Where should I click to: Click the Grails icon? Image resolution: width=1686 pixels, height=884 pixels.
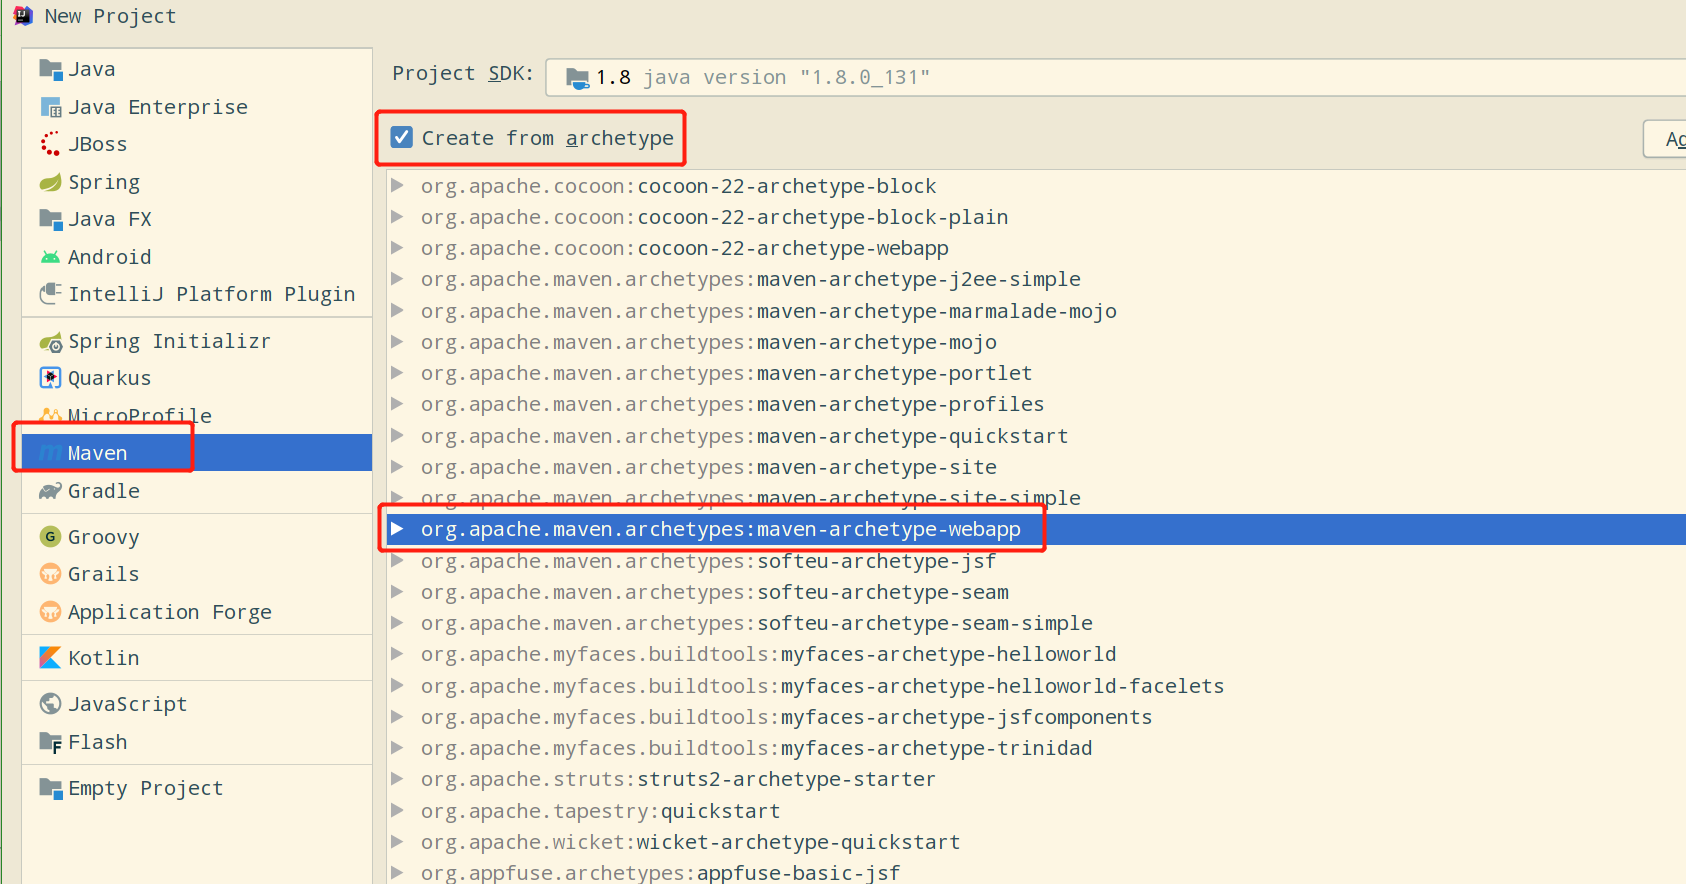click(50, 574)
